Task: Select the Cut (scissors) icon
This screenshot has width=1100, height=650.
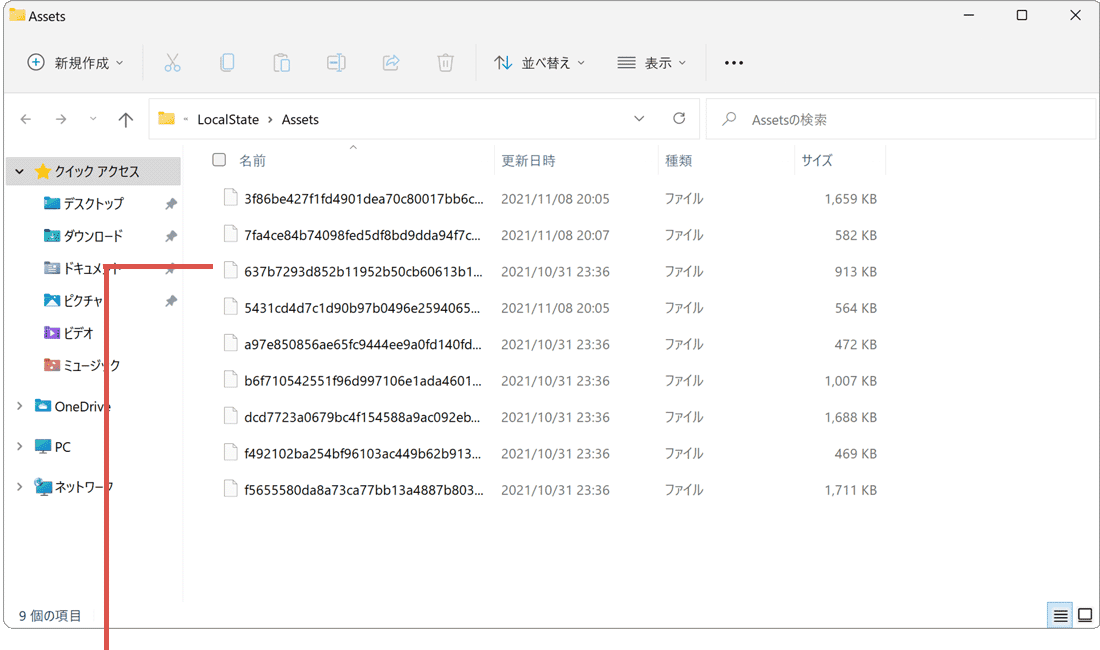Action: (x=173, y=62)
